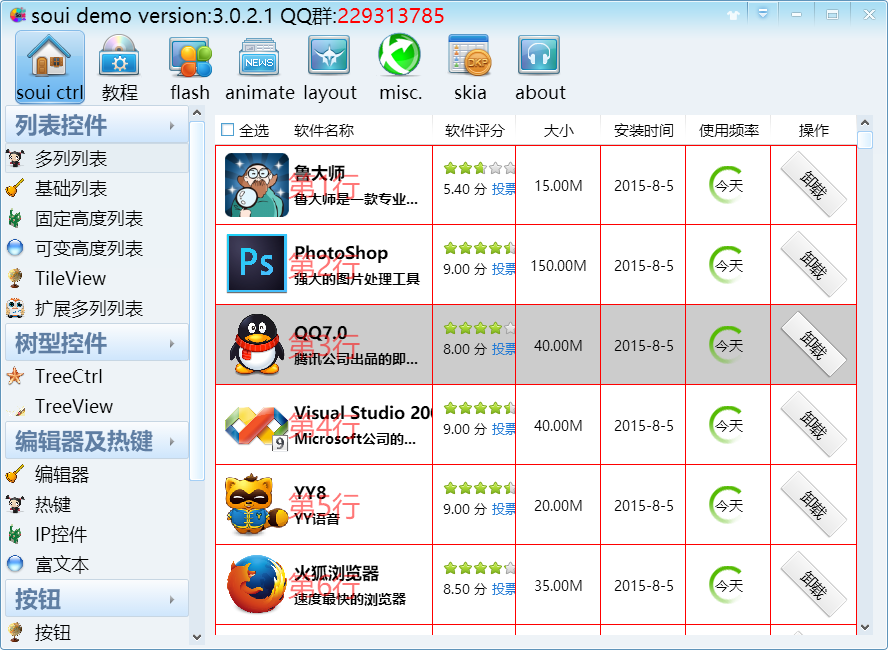Screen dimensions: 888x650
Task: Click the Visual Studio logo icon
Action: (257, 426)
